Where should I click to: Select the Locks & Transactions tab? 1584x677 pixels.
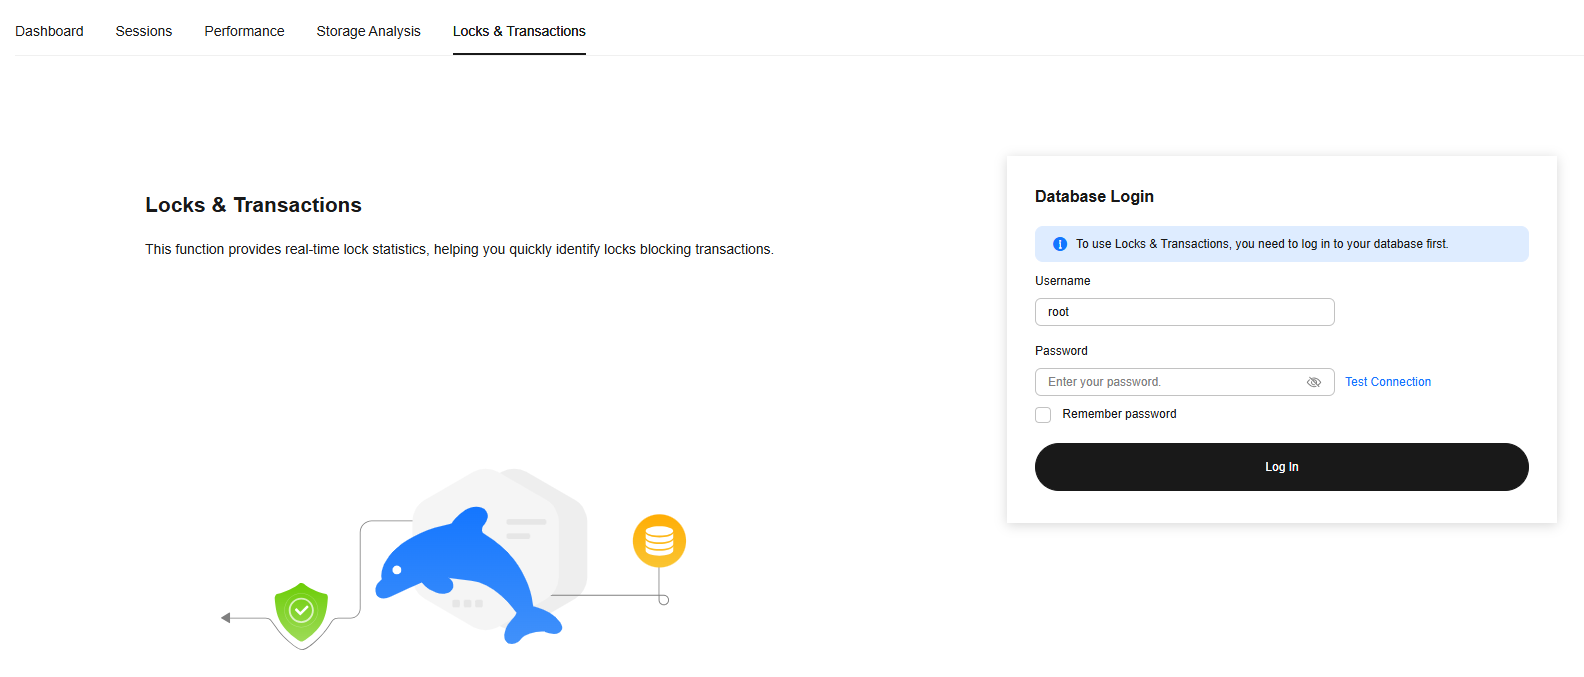[519, 31]
